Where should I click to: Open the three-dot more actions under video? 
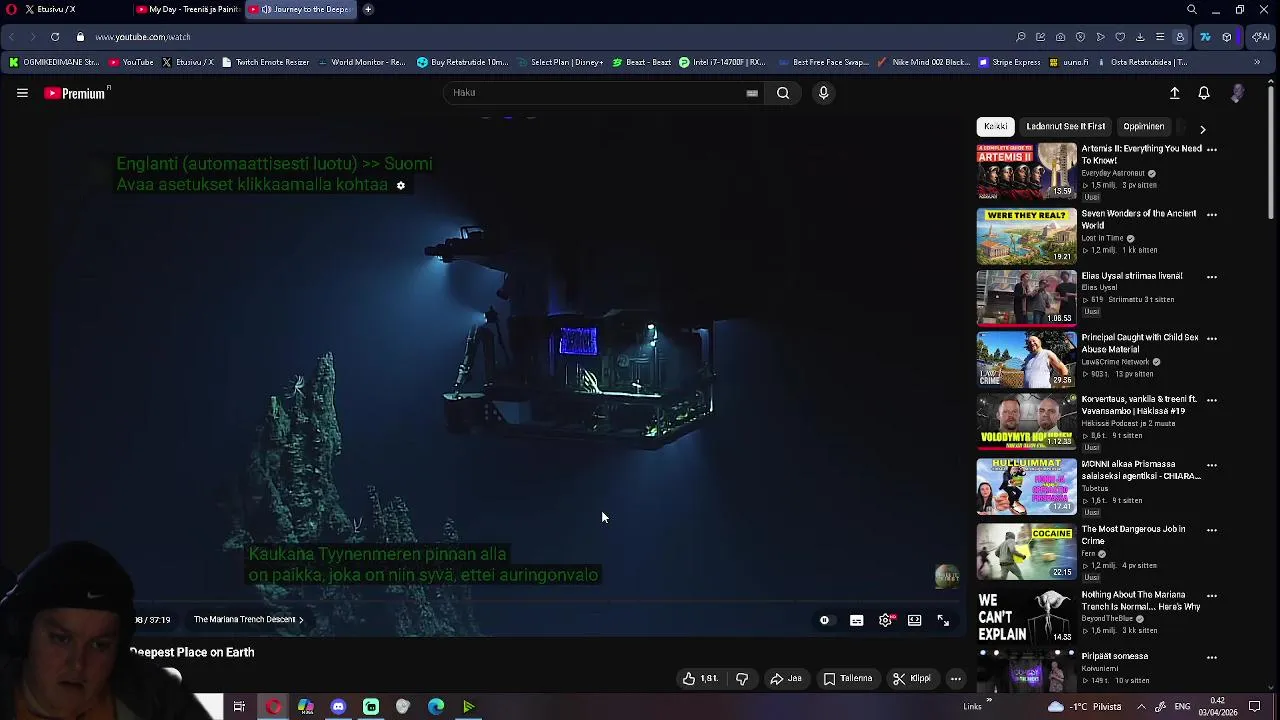point(956,679)
